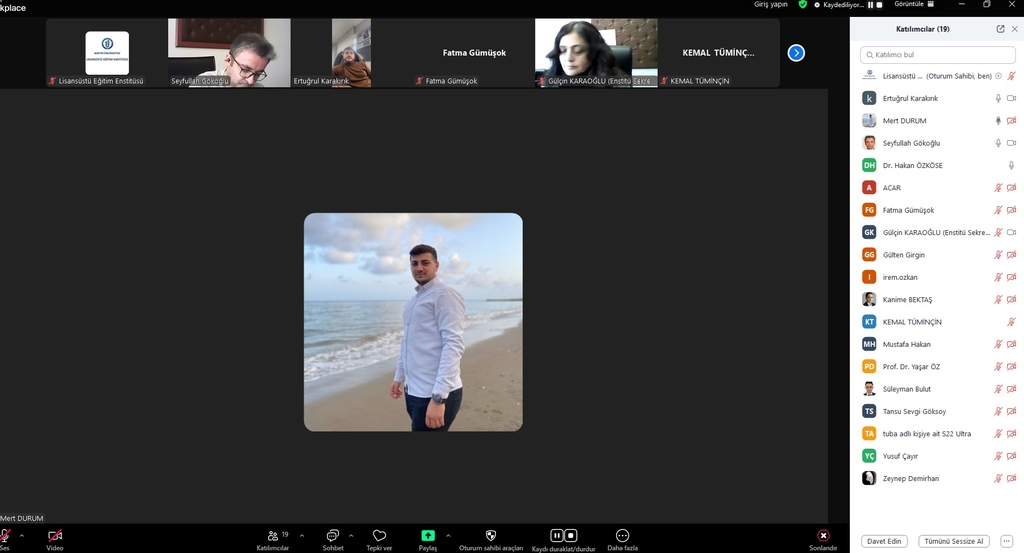Viewport: 1024px width, 553px height.
Task: Turn on camera with Video button
Action: click(55, 537)
